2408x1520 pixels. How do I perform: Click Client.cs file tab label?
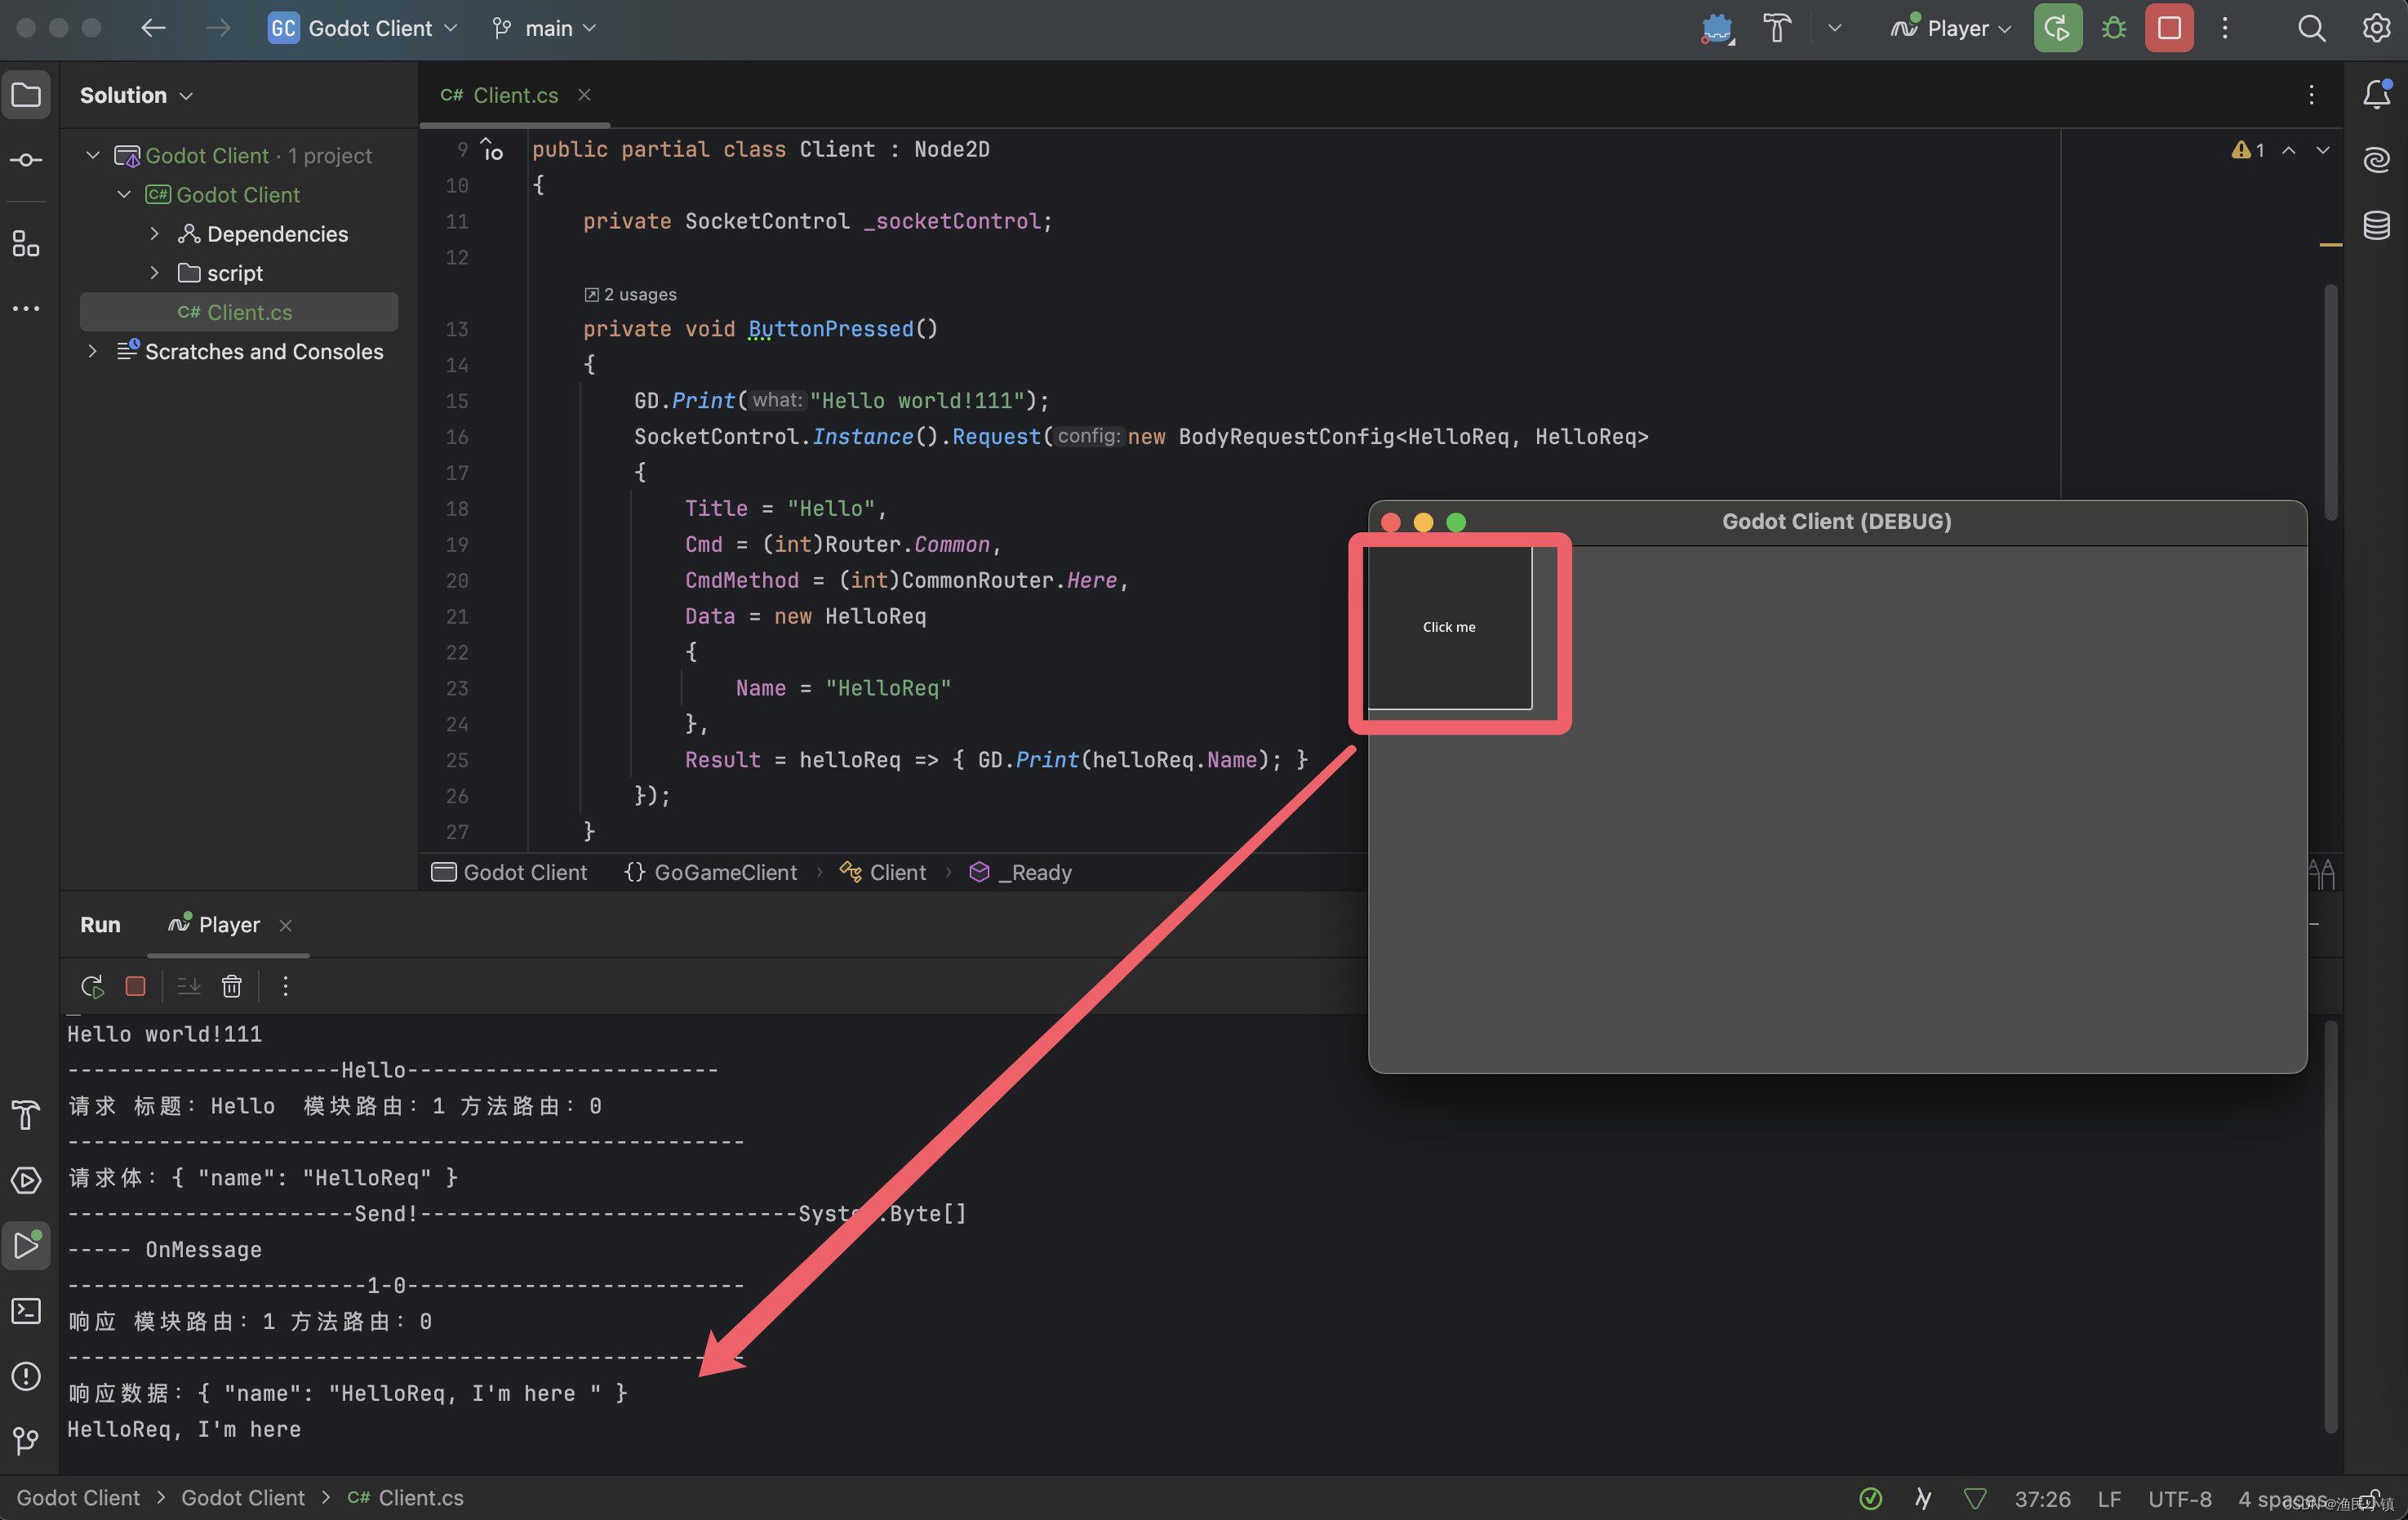tap(515, 95)
